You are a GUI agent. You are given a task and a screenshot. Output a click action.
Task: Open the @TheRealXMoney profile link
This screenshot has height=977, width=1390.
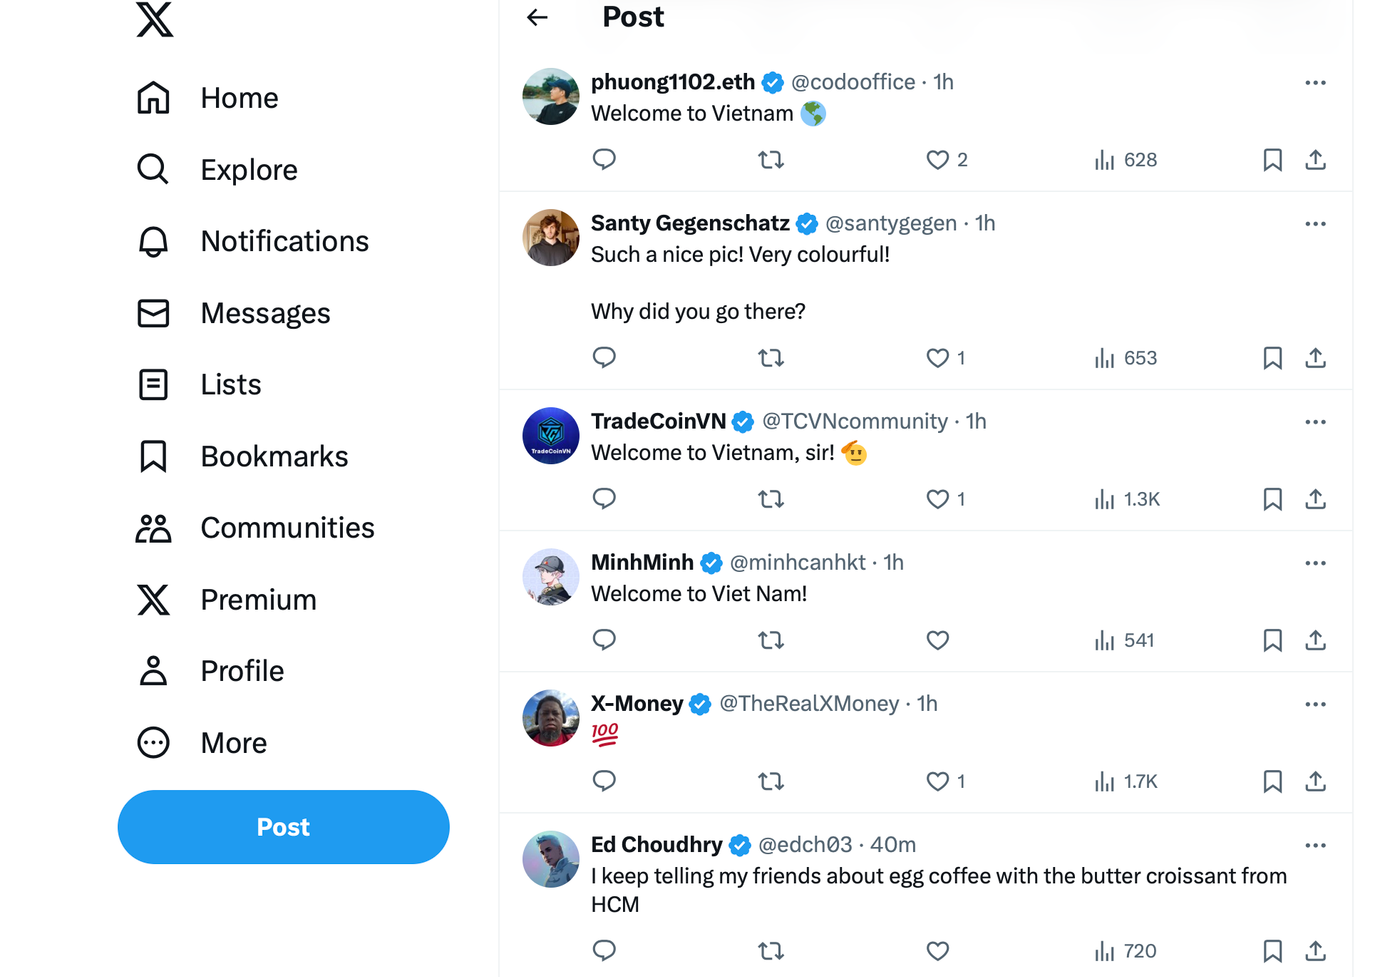tap(809, 704)
